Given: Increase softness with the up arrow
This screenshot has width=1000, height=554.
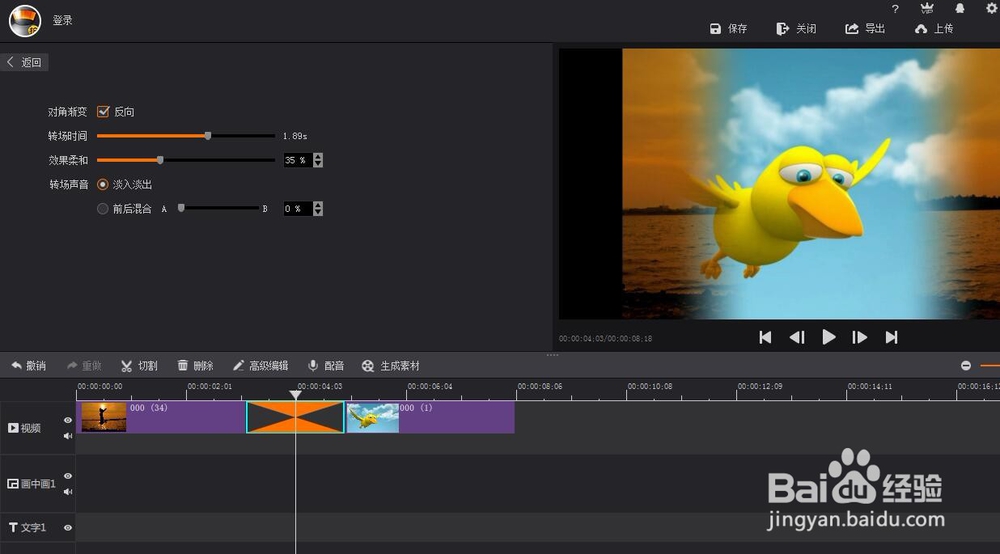Looking at the screenshot, I should (x=318, y=157).
